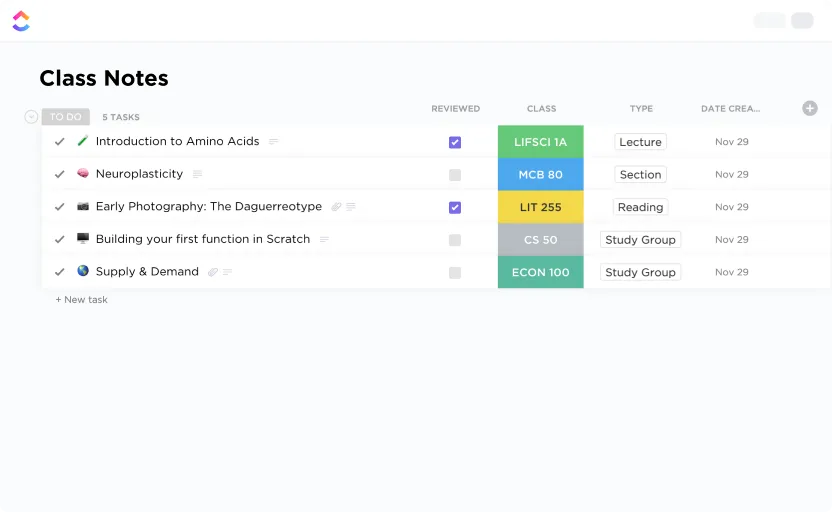Check Reviewed box for Neuroplasticity
Screen dimensions: 832x512
(x=455, y=175)
